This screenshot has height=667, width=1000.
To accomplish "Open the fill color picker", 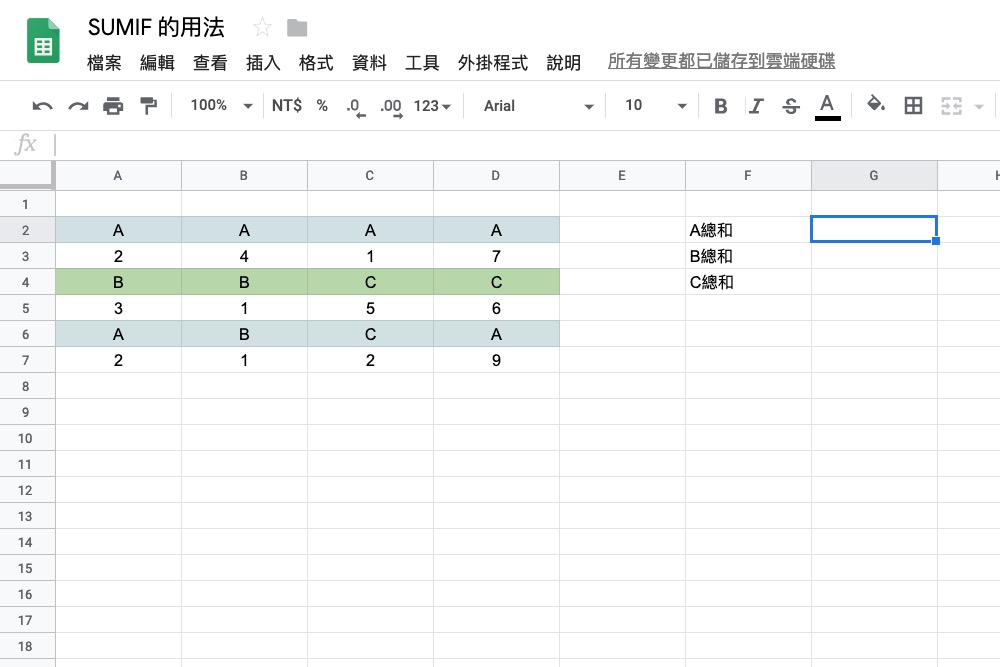I will (x=873, y=105).
